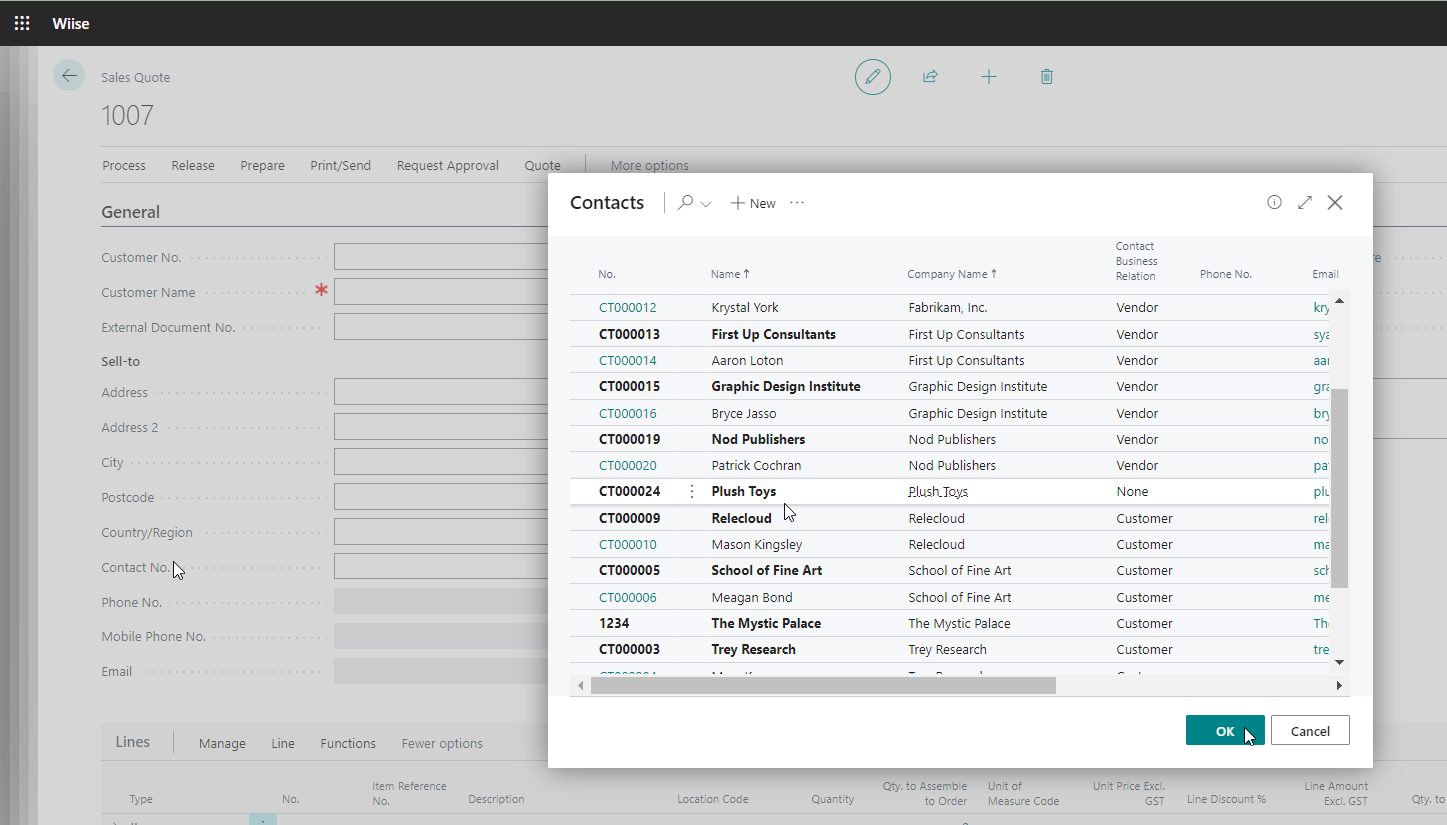The width and height of the screenshot is (1447, 825).
Task: Open the Request Approval menu
Action: 447,166
